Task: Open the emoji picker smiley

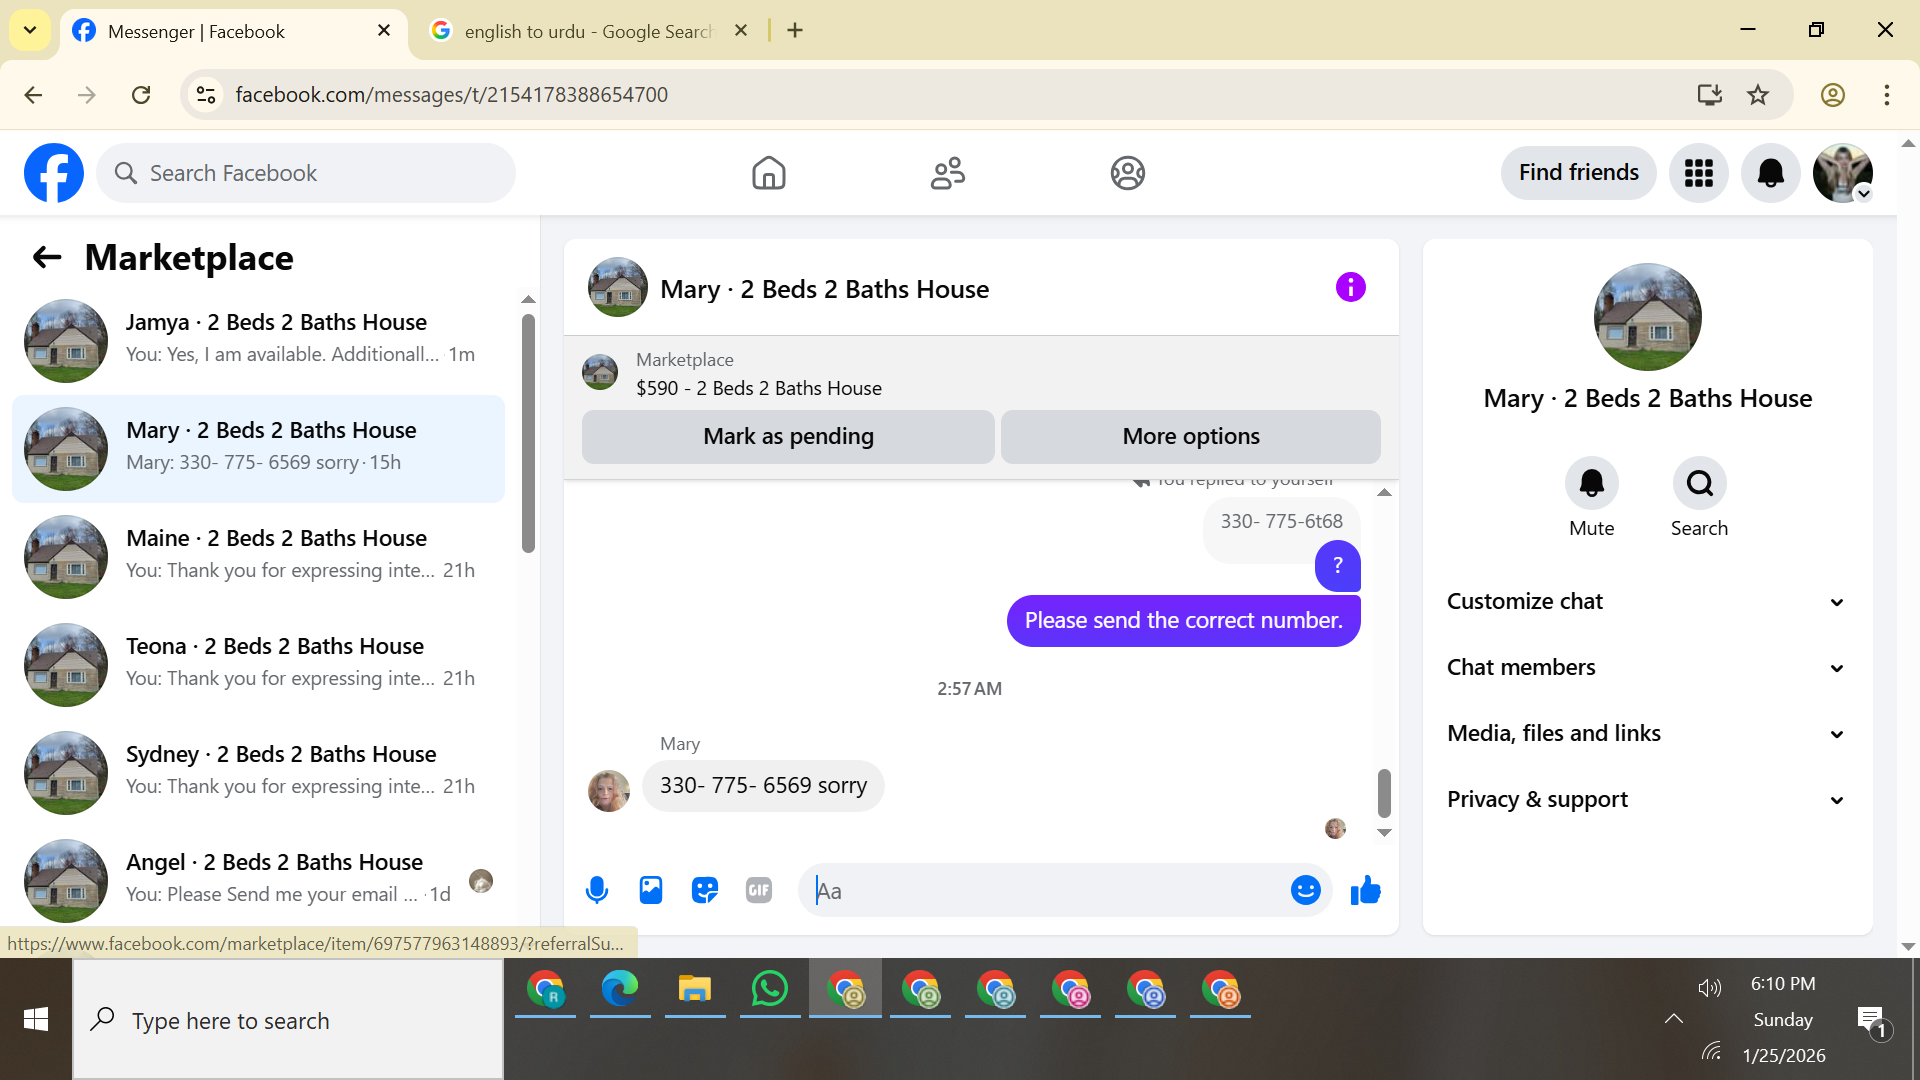Action: pos(1305,890)
